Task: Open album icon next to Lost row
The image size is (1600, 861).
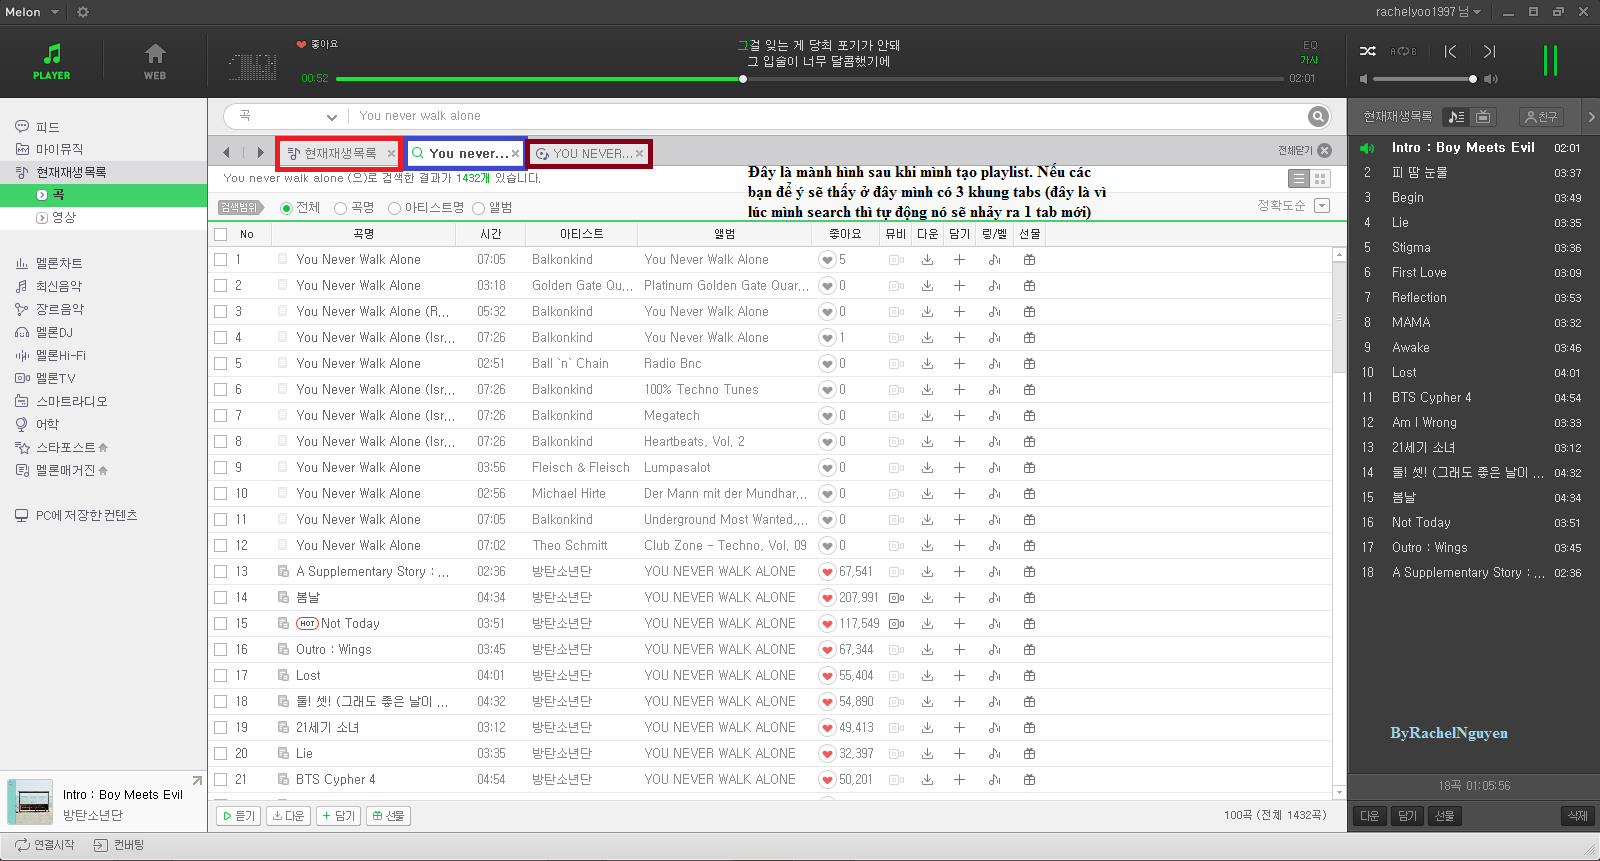Action: pos(283,675)
